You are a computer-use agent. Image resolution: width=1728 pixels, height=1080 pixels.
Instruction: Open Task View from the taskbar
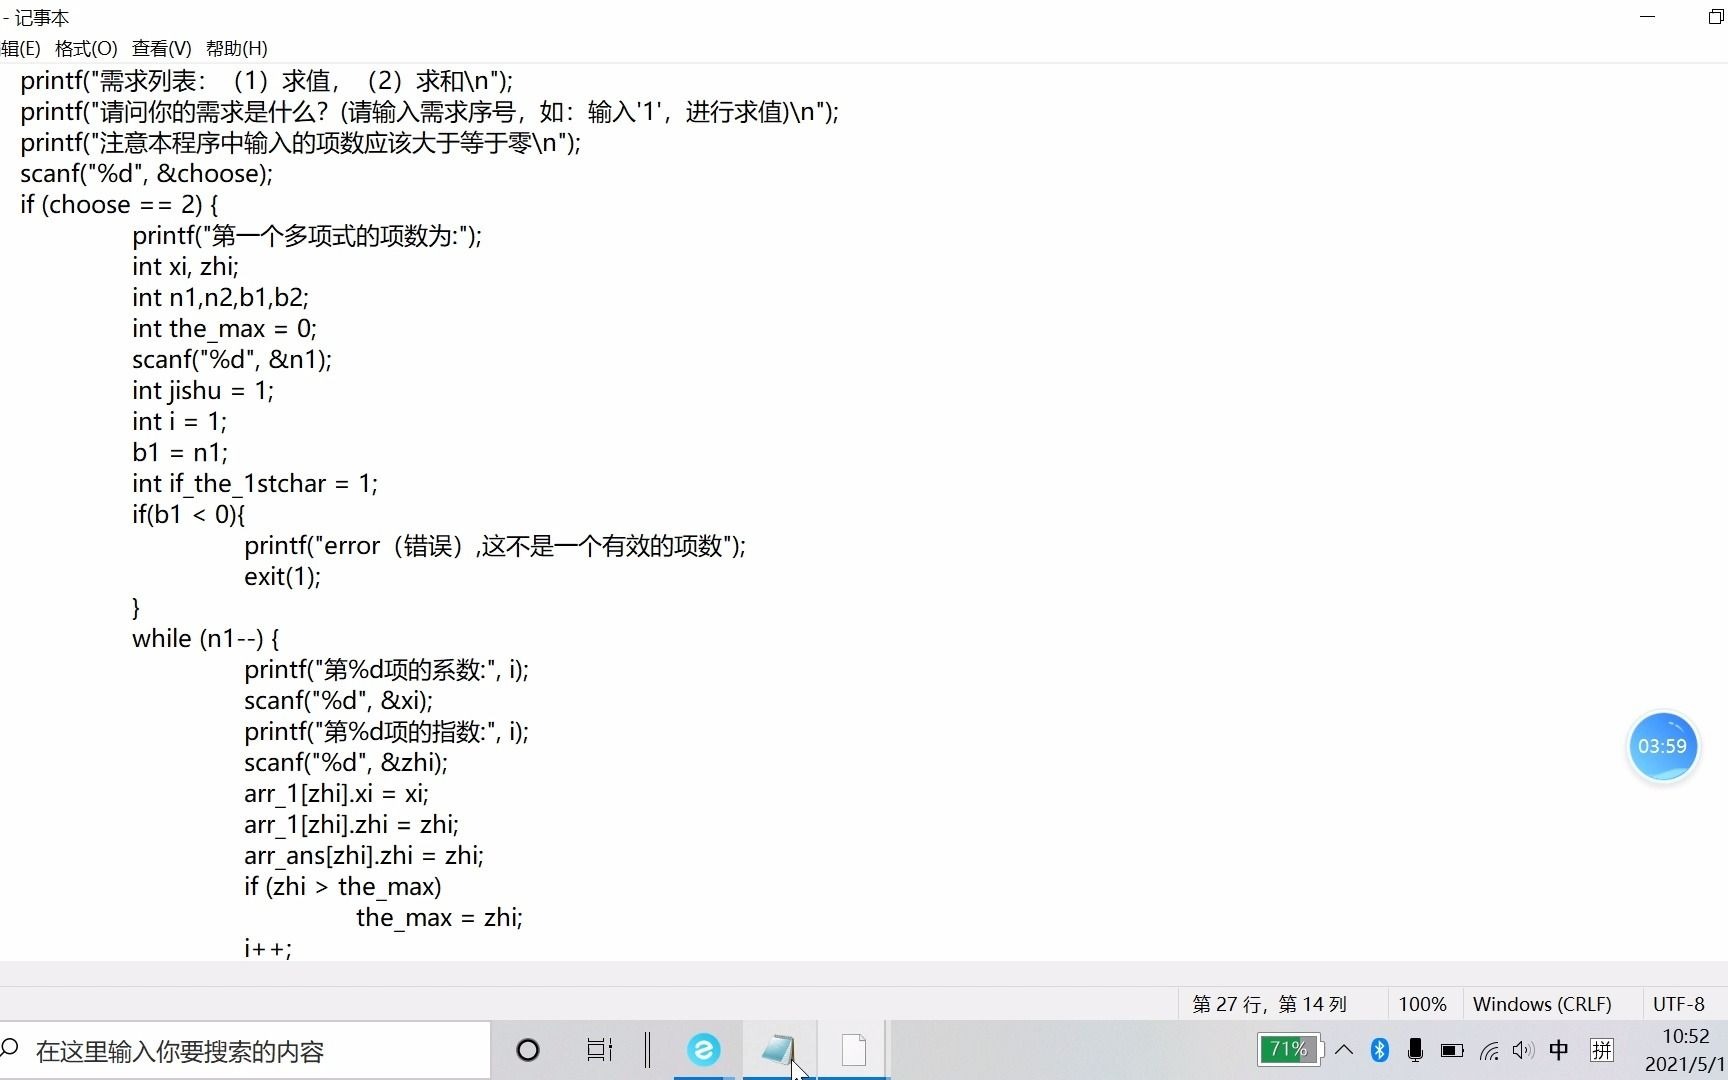(x=599, y=1050)
